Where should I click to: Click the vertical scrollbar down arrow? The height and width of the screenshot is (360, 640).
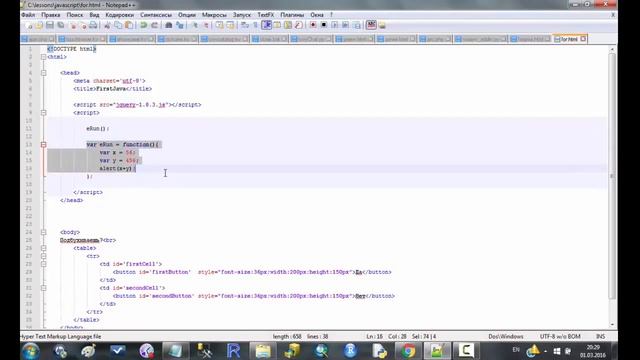612,324
